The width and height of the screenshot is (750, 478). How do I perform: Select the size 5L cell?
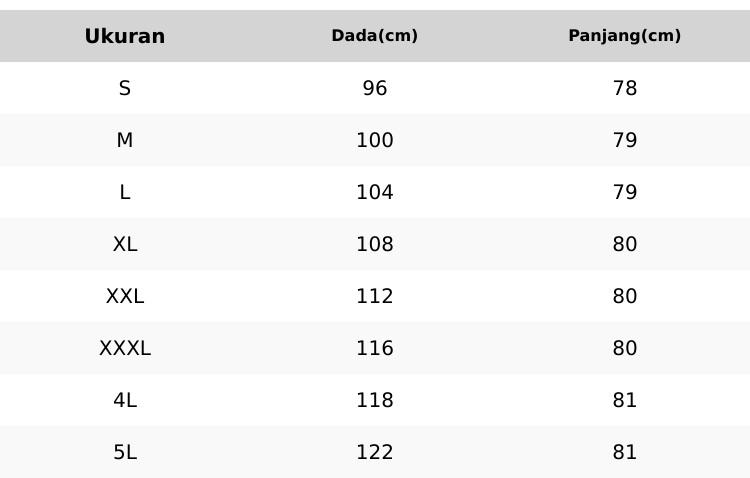[125, 453]
